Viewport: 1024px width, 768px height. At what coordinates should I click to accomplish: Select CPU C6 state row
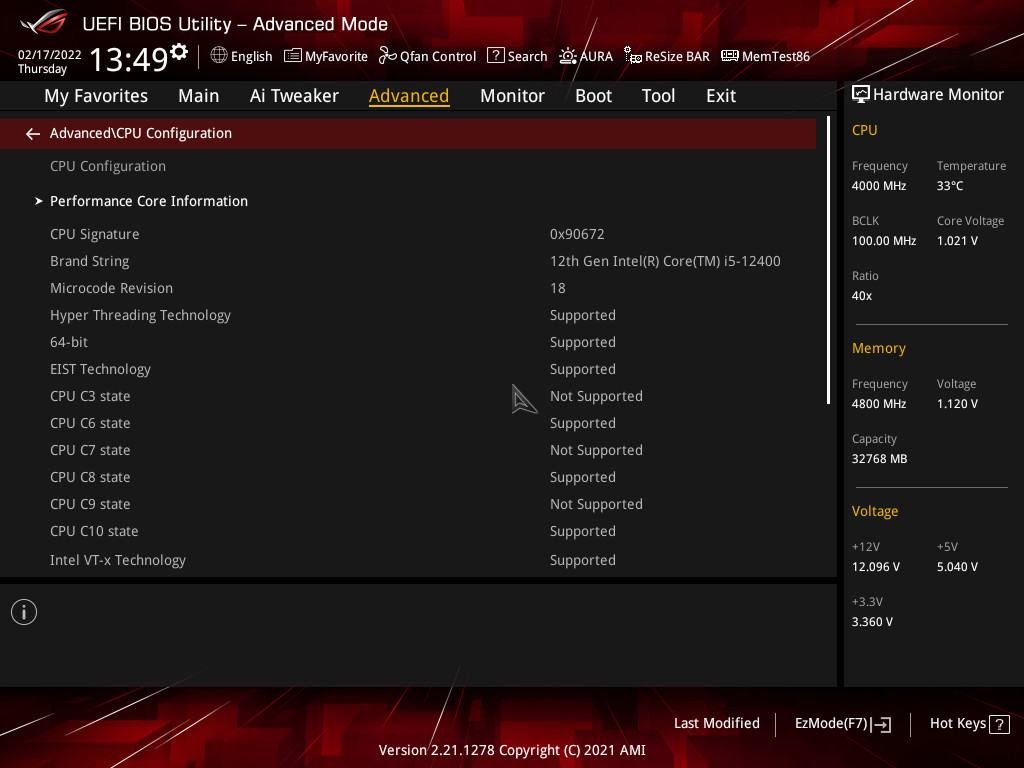coord(408,423)
